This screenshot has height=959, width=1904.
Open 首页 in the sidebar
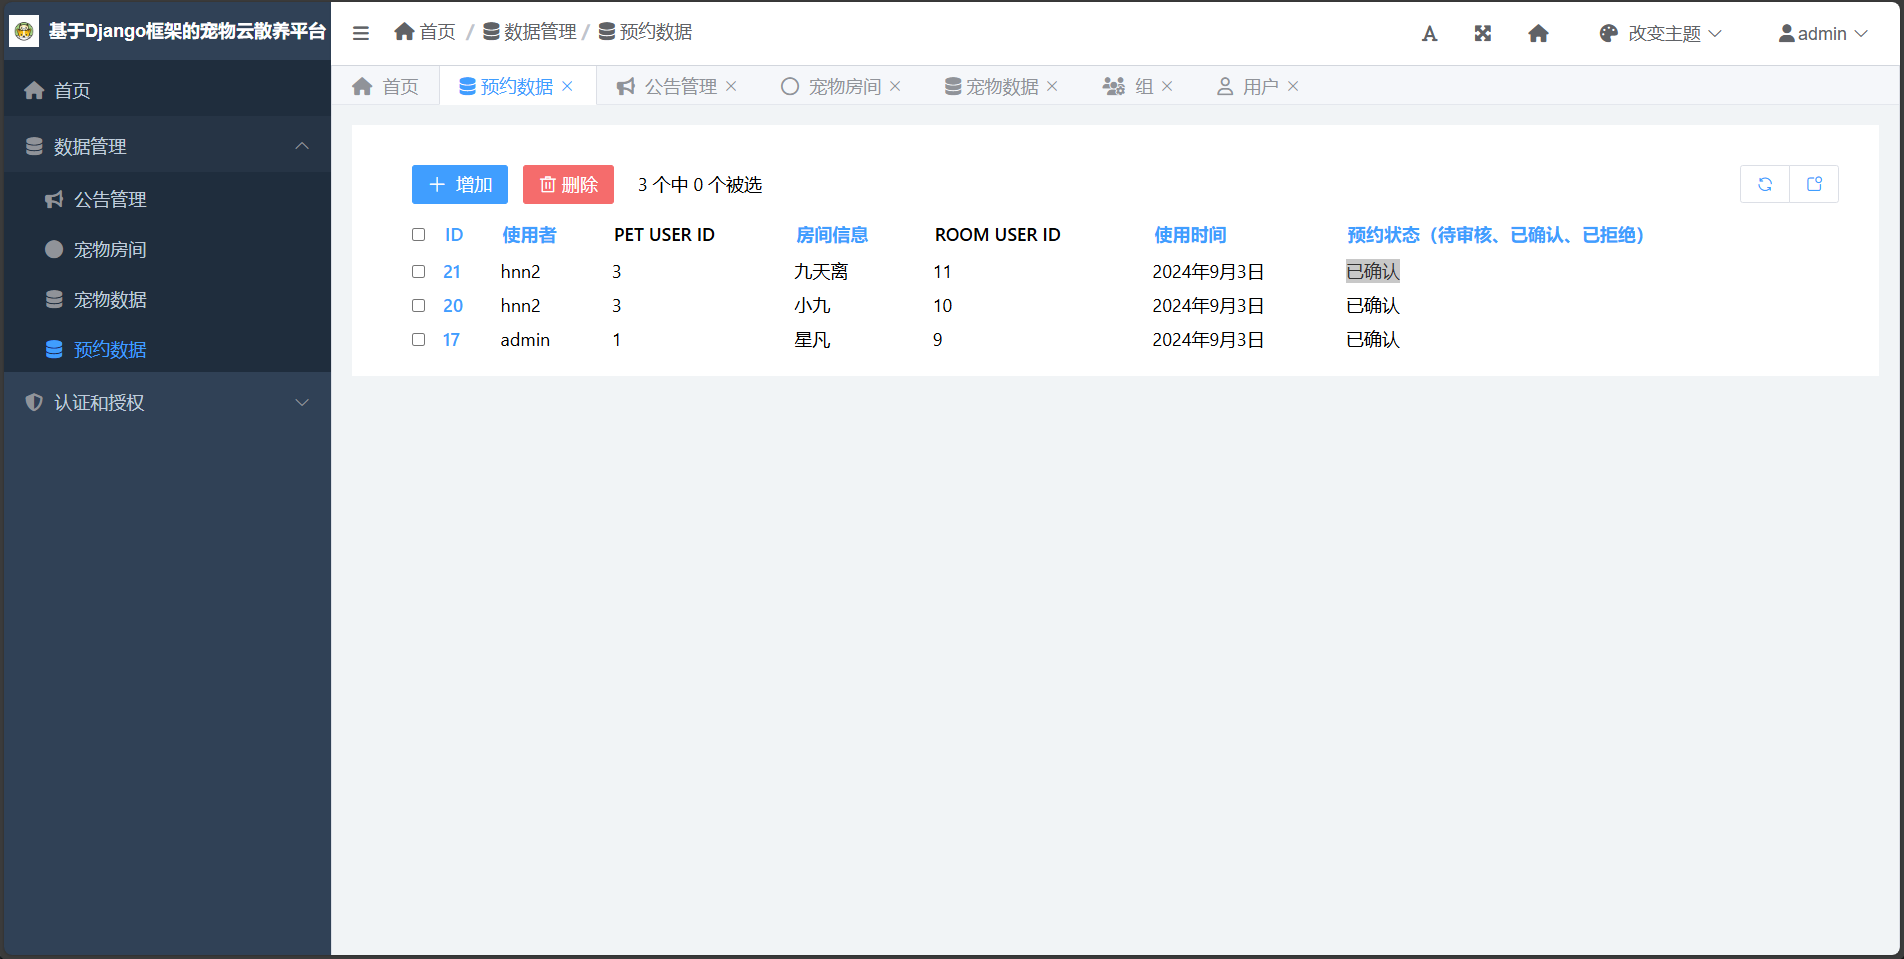coord(167,90)
